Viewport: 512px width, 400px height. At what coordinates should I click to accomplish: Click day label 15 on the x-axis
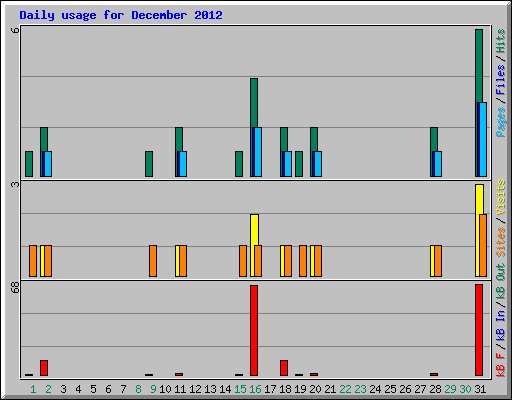[x=240, y=389]
